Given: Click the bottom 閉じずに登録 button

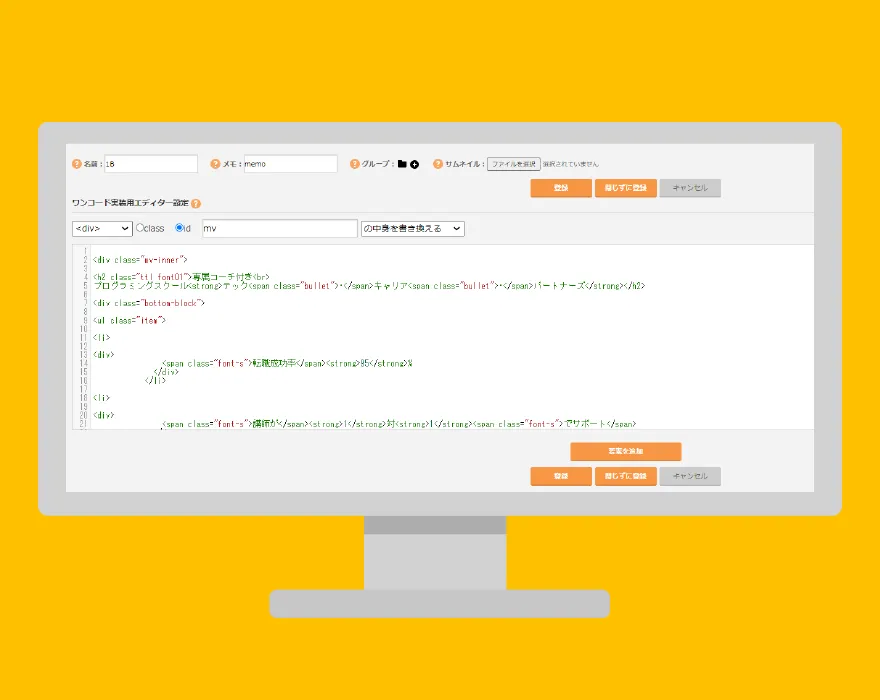Looking at the screenshot, I should [625, 477].
